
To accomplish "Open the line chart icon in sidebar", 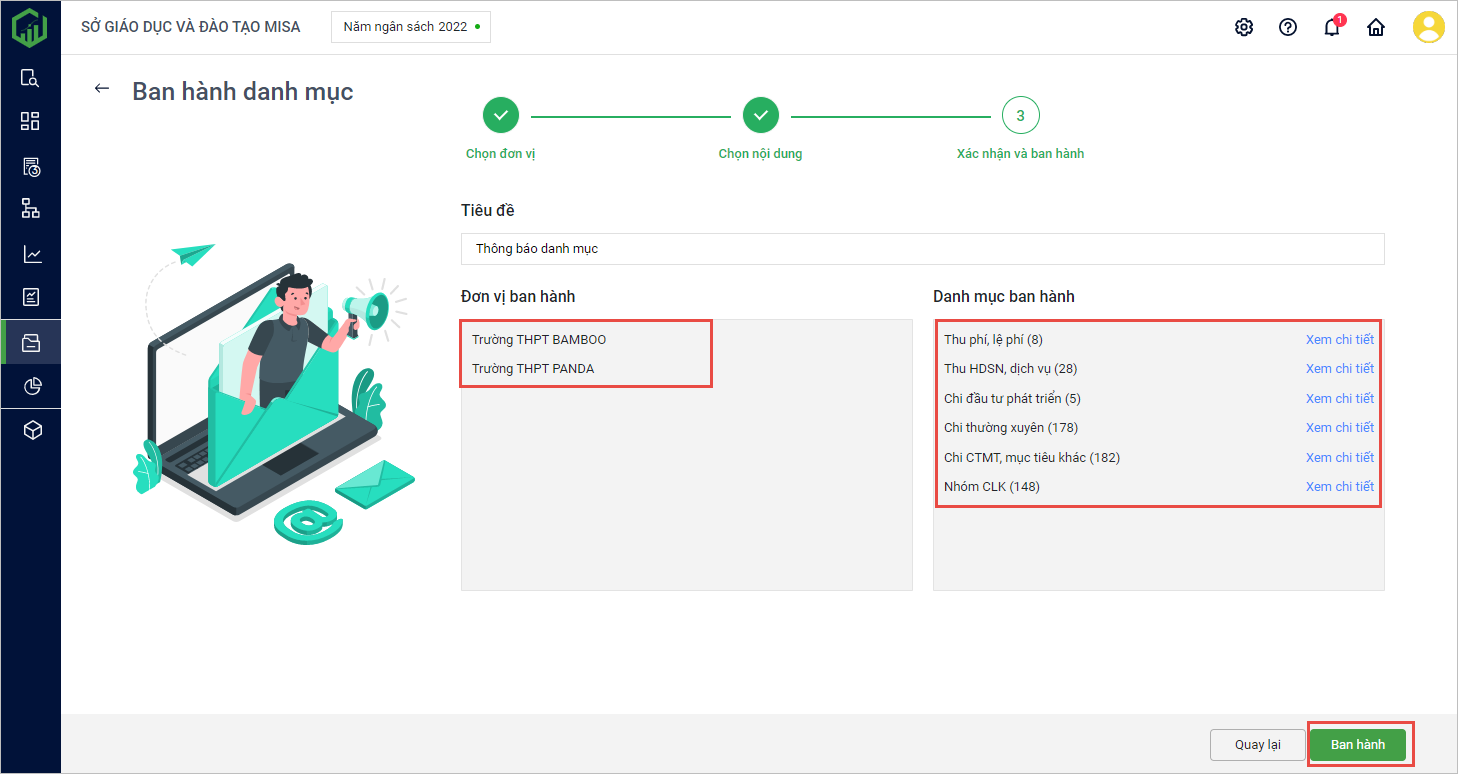I will pos(30,254).
